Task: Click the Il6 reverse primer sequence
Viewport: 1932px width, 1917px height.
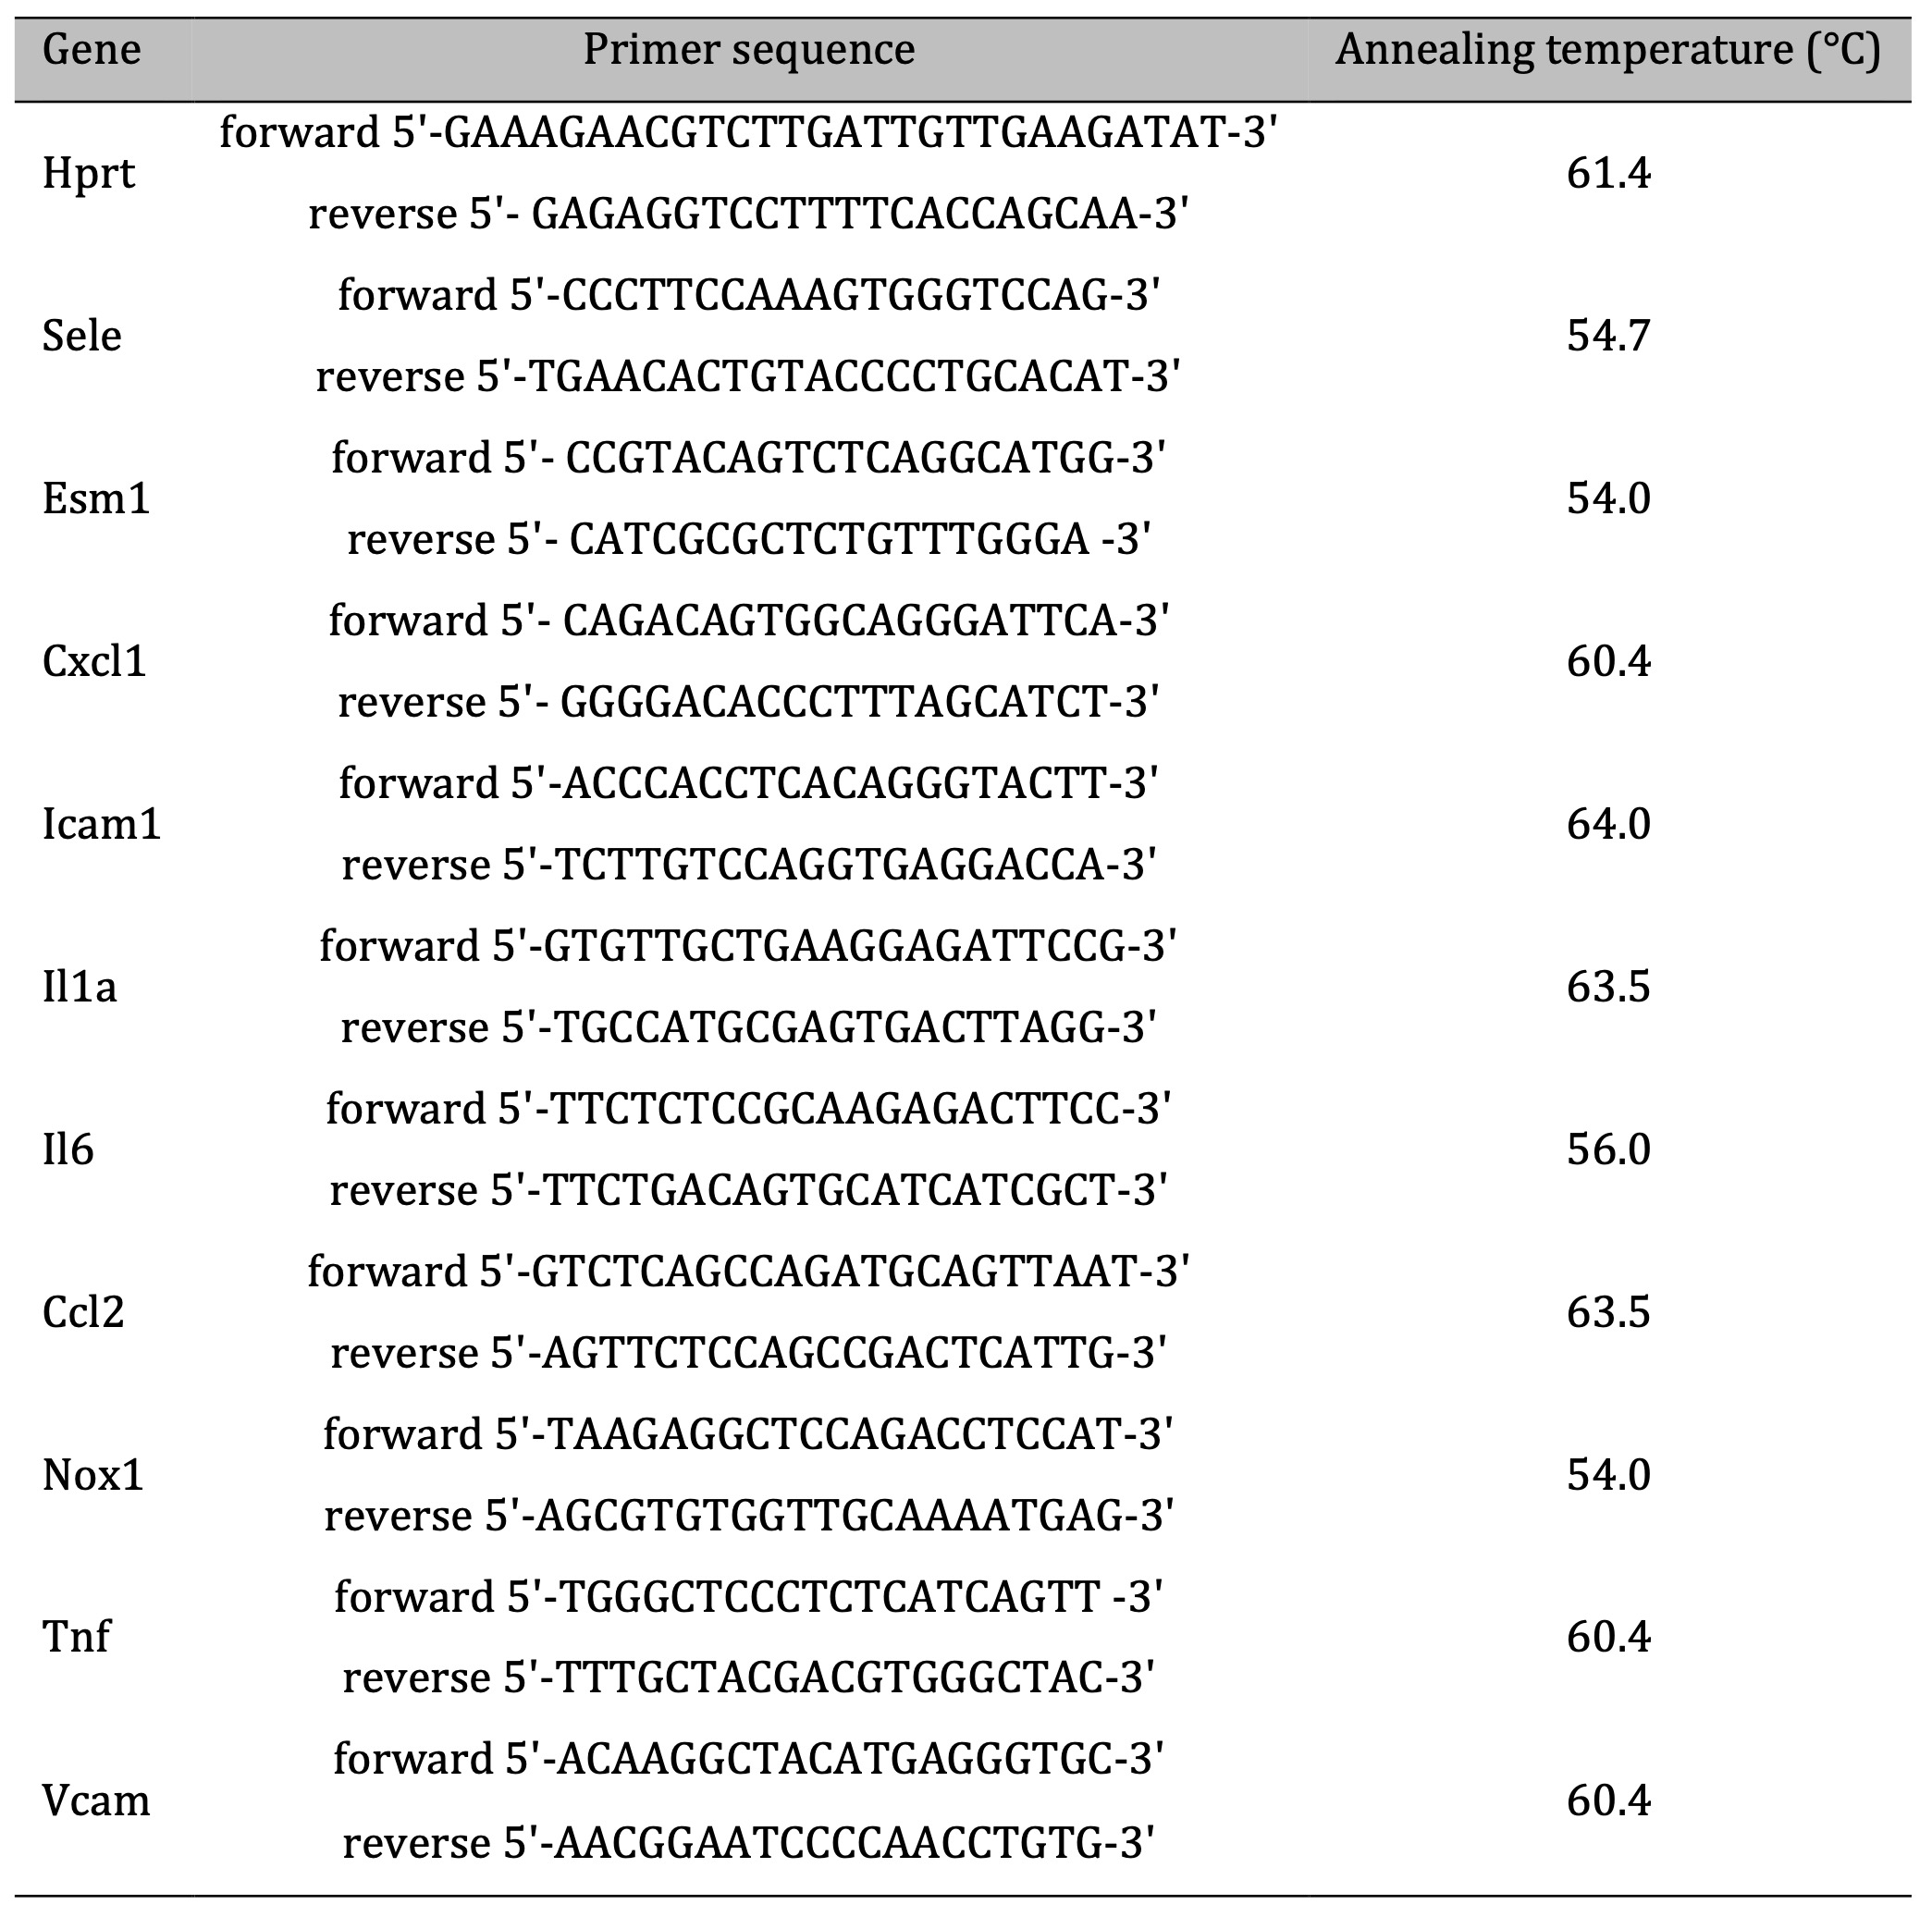Action: [x=749, y=1190]
